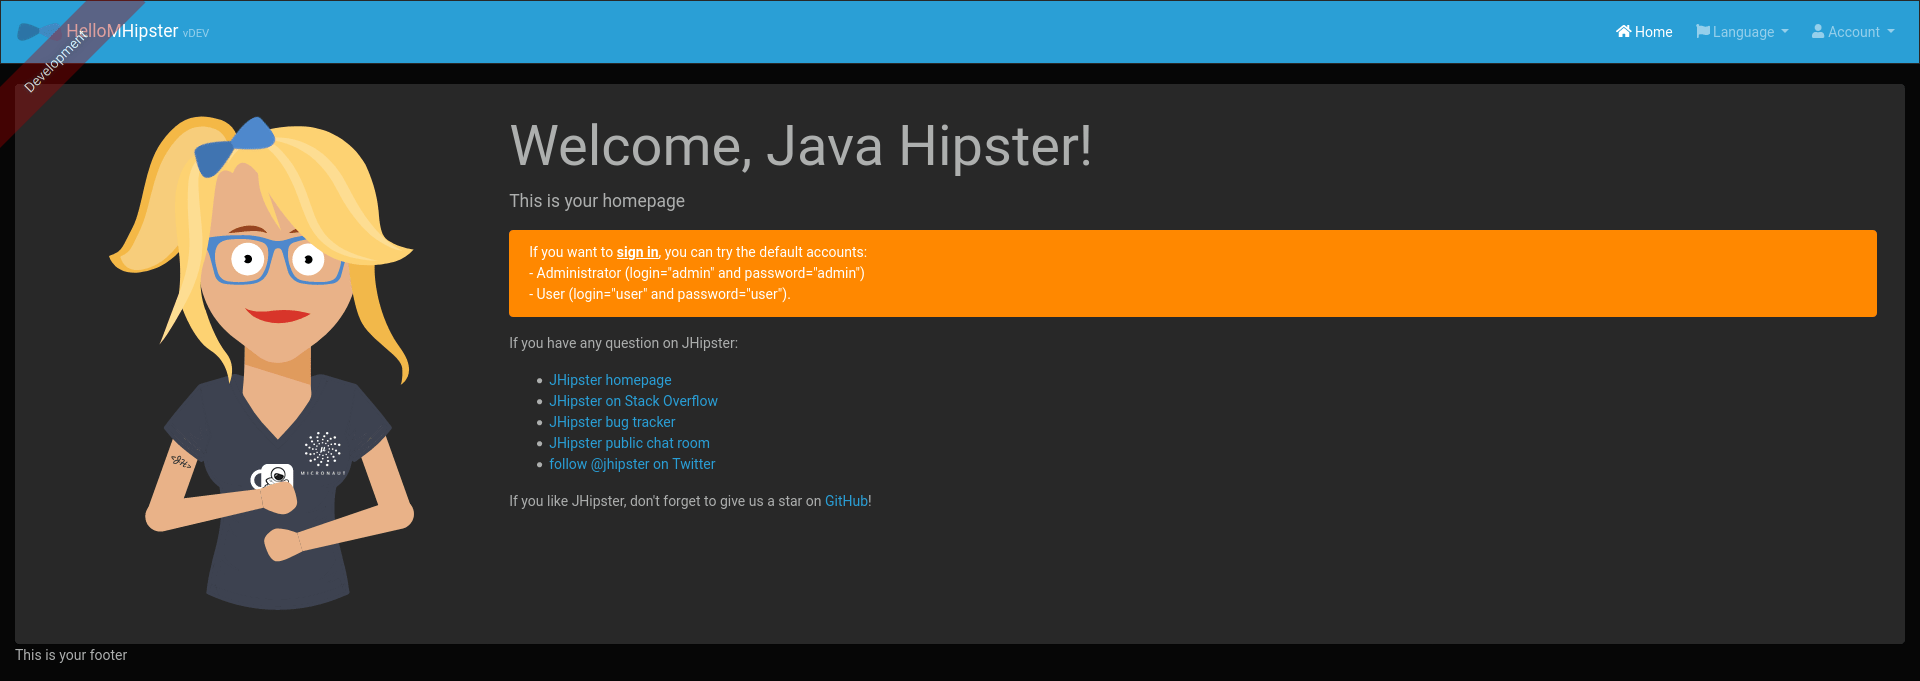Screen dimensions: 1920x681
Task: Click the 'This is your footer' text
Action: [71, 655]
